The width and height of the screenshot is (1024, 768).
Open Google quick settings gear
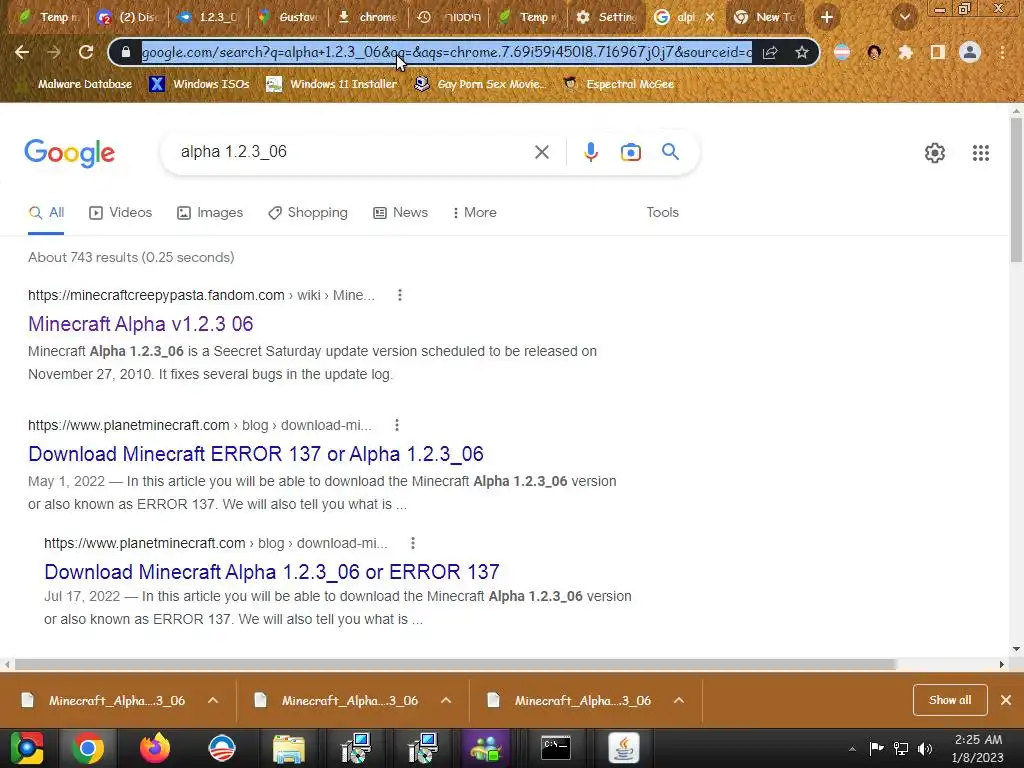click(x=935, y=153)
